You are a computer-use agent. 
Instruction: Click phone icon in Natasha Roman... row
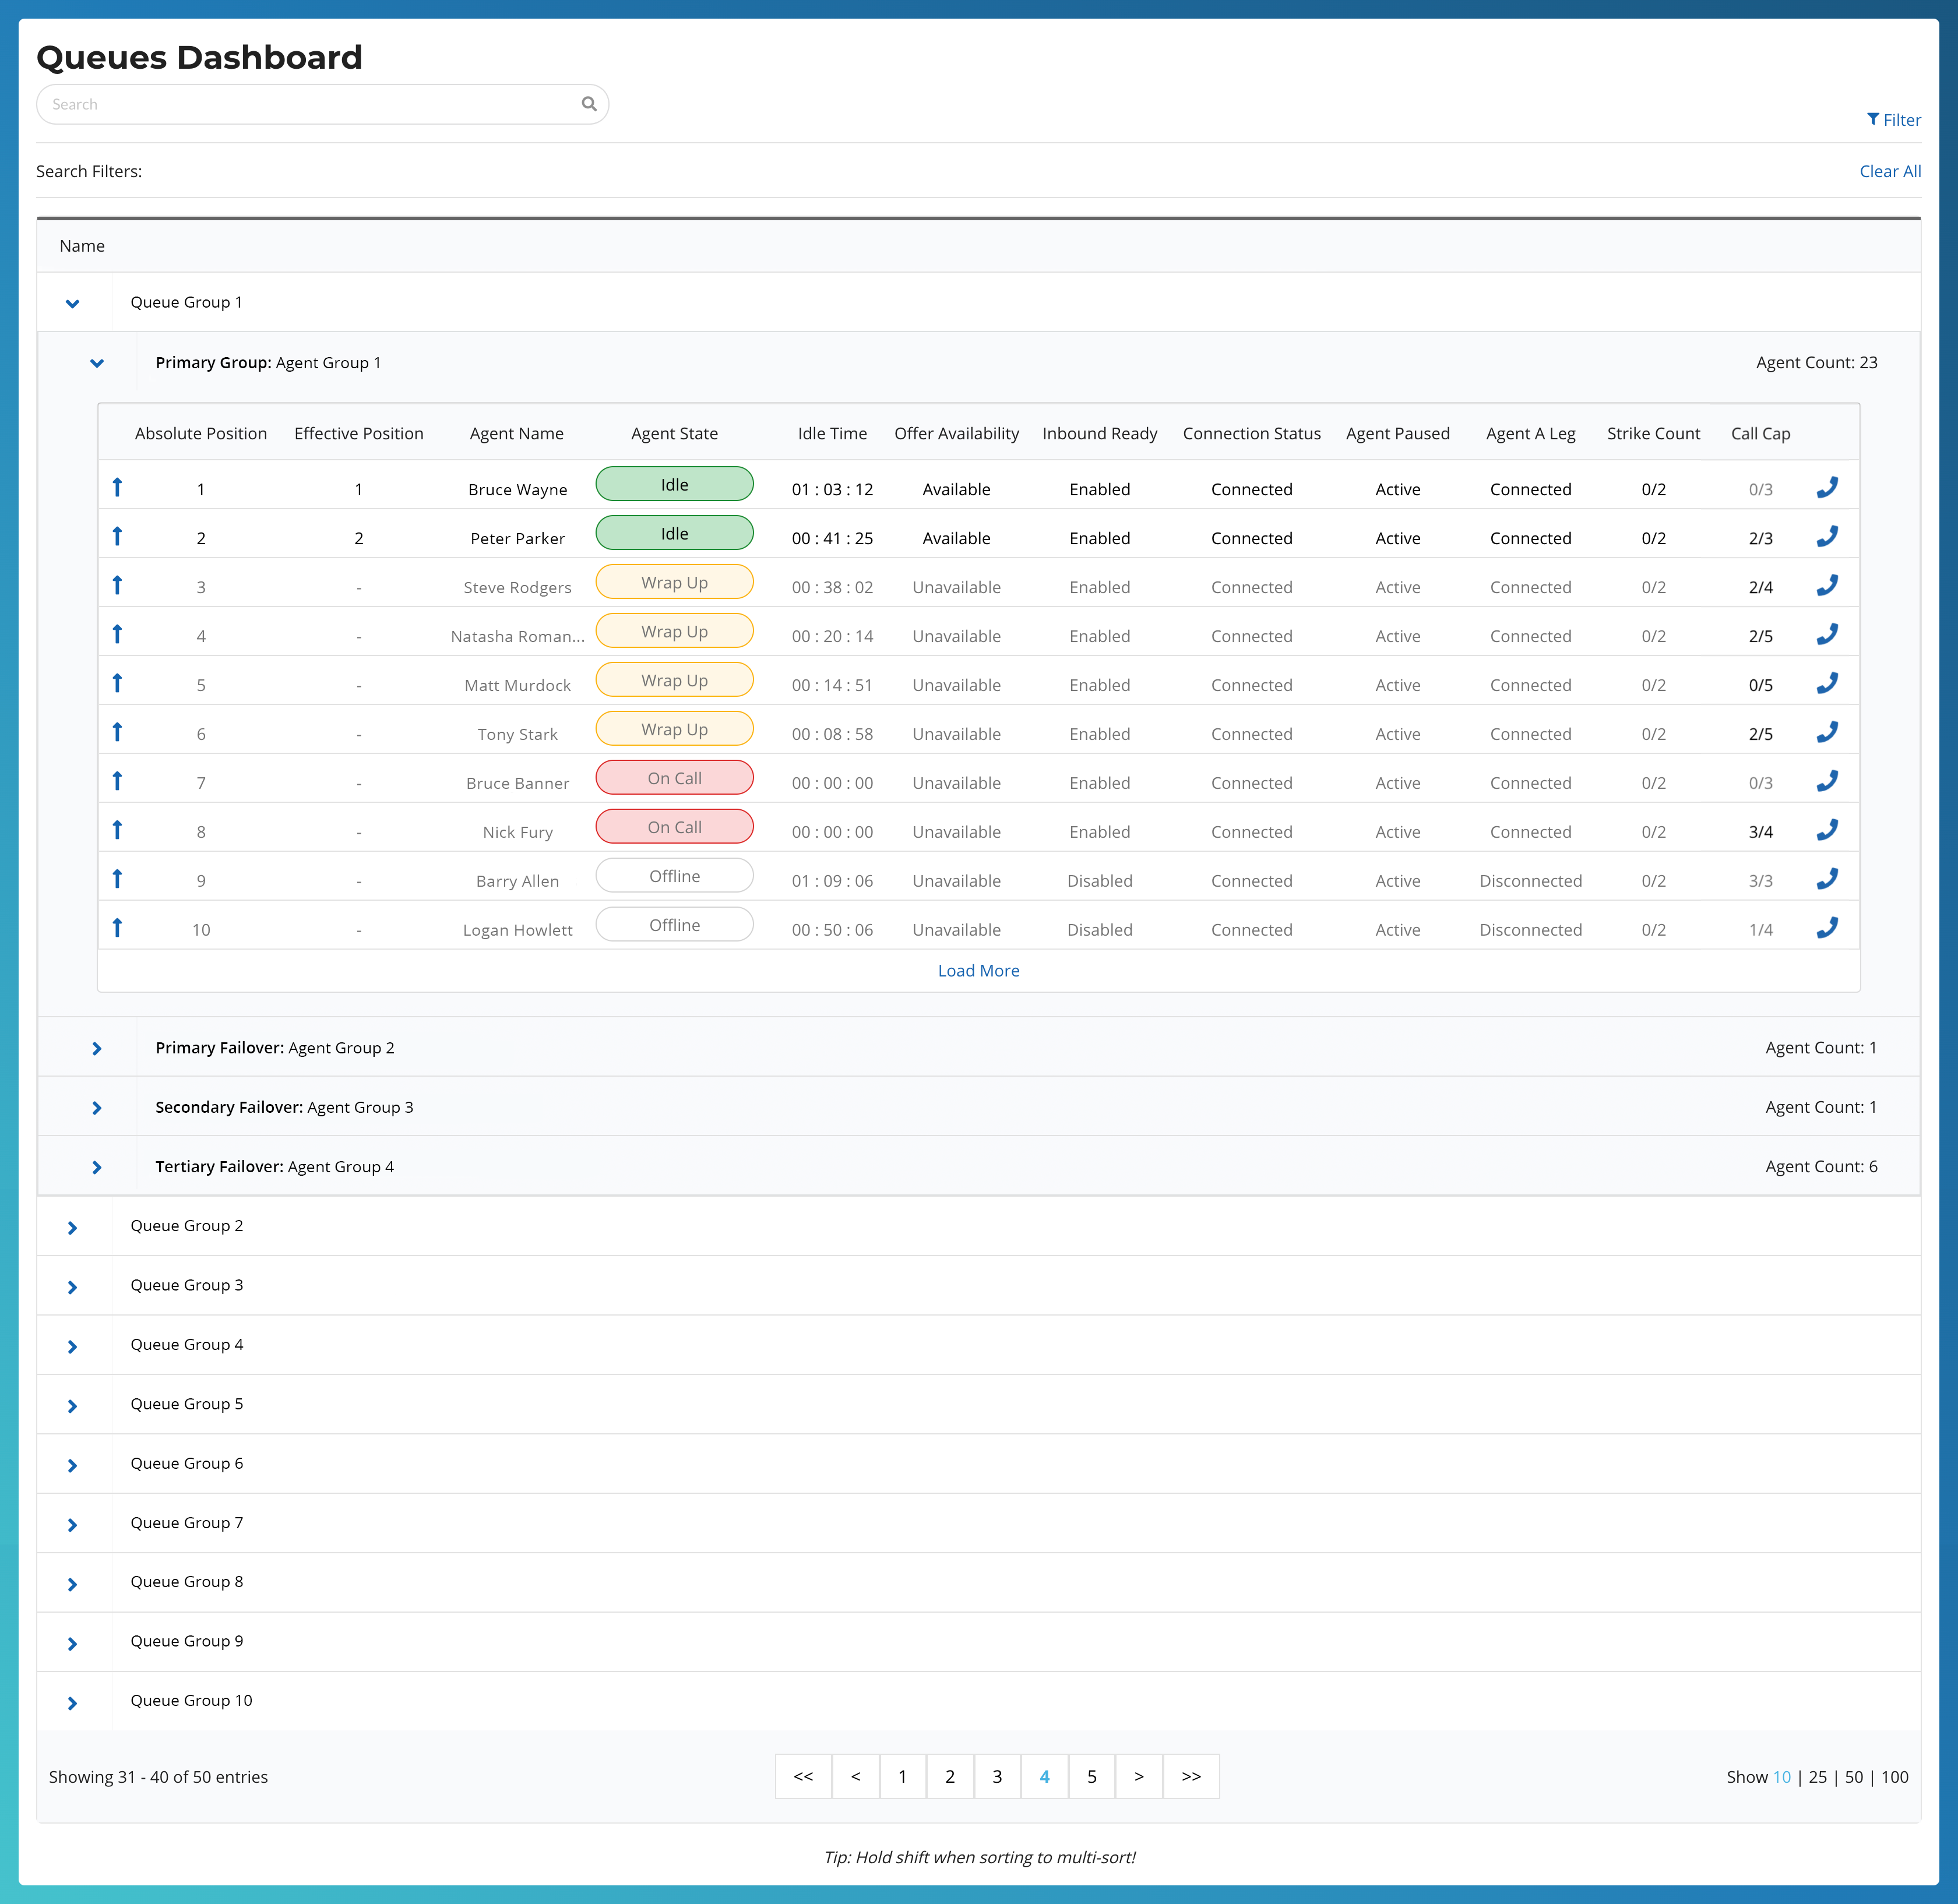click(x=1827, y=634)
